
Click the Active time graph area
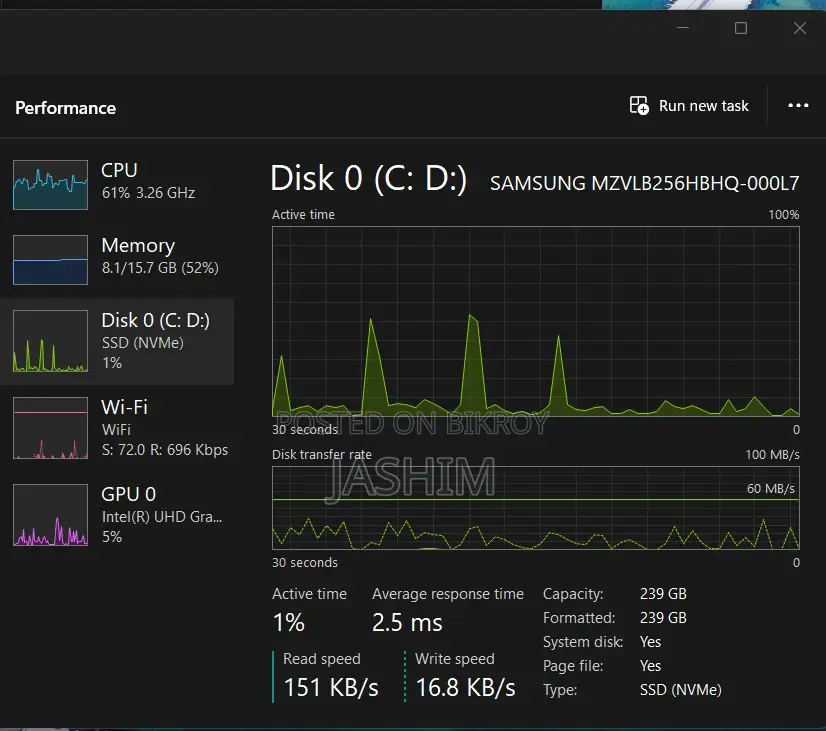536,322
